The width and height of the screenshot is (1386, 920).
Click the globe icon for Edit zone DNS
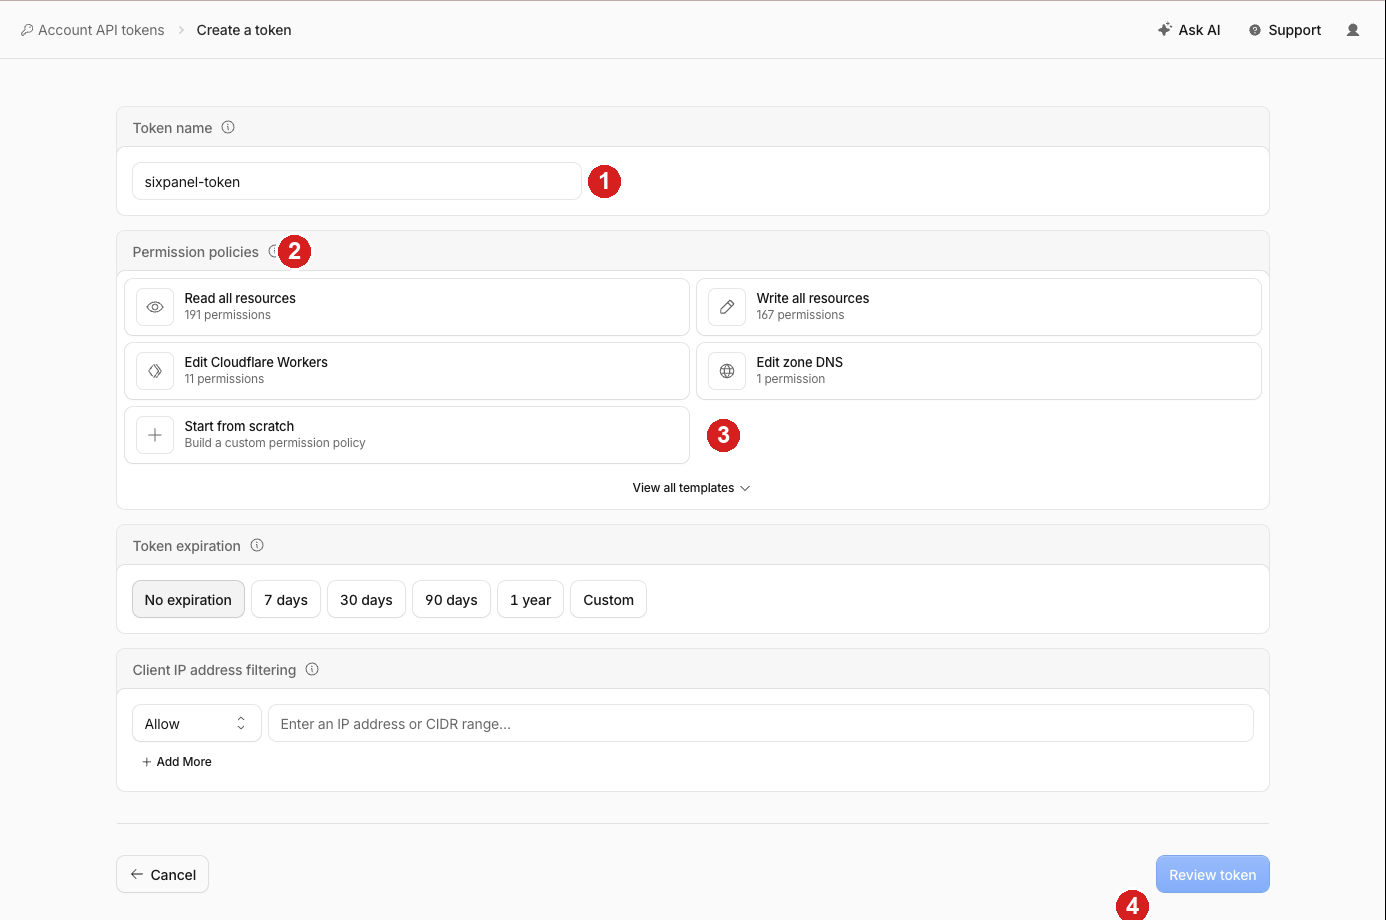[x=727, y=371]
